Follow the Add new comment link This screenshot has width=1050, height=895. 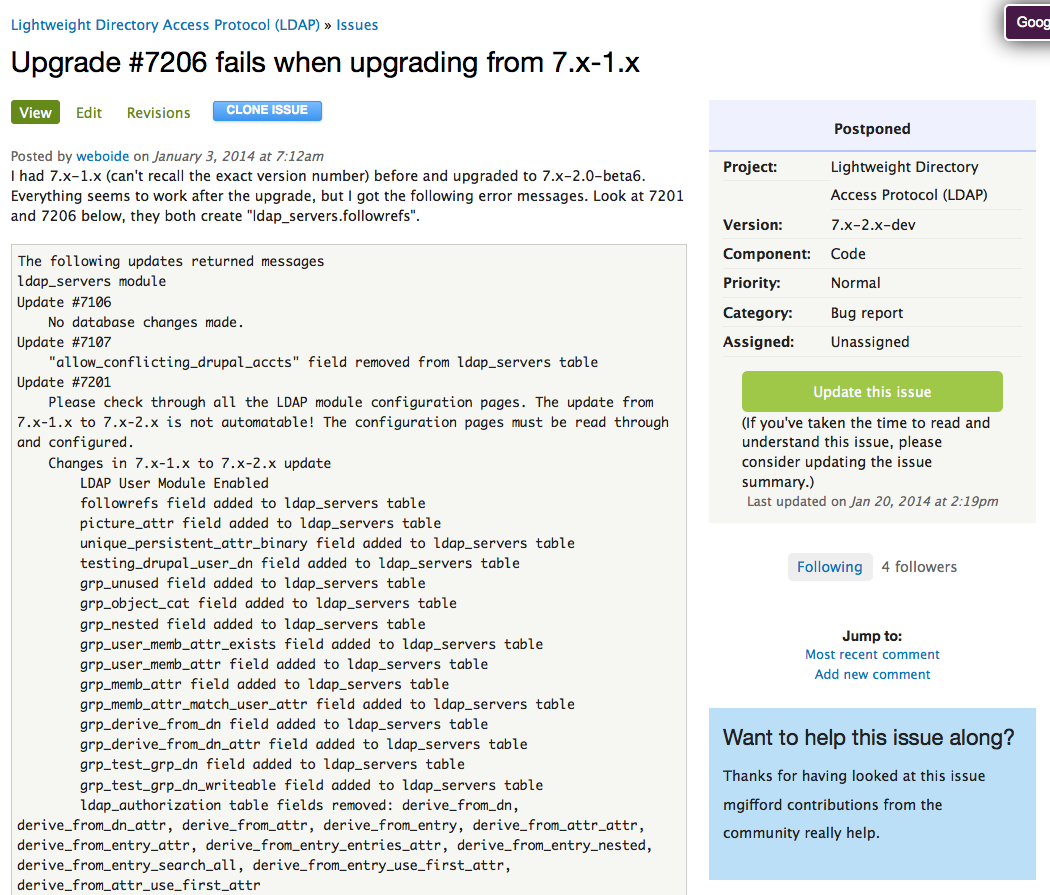(872, 675)
